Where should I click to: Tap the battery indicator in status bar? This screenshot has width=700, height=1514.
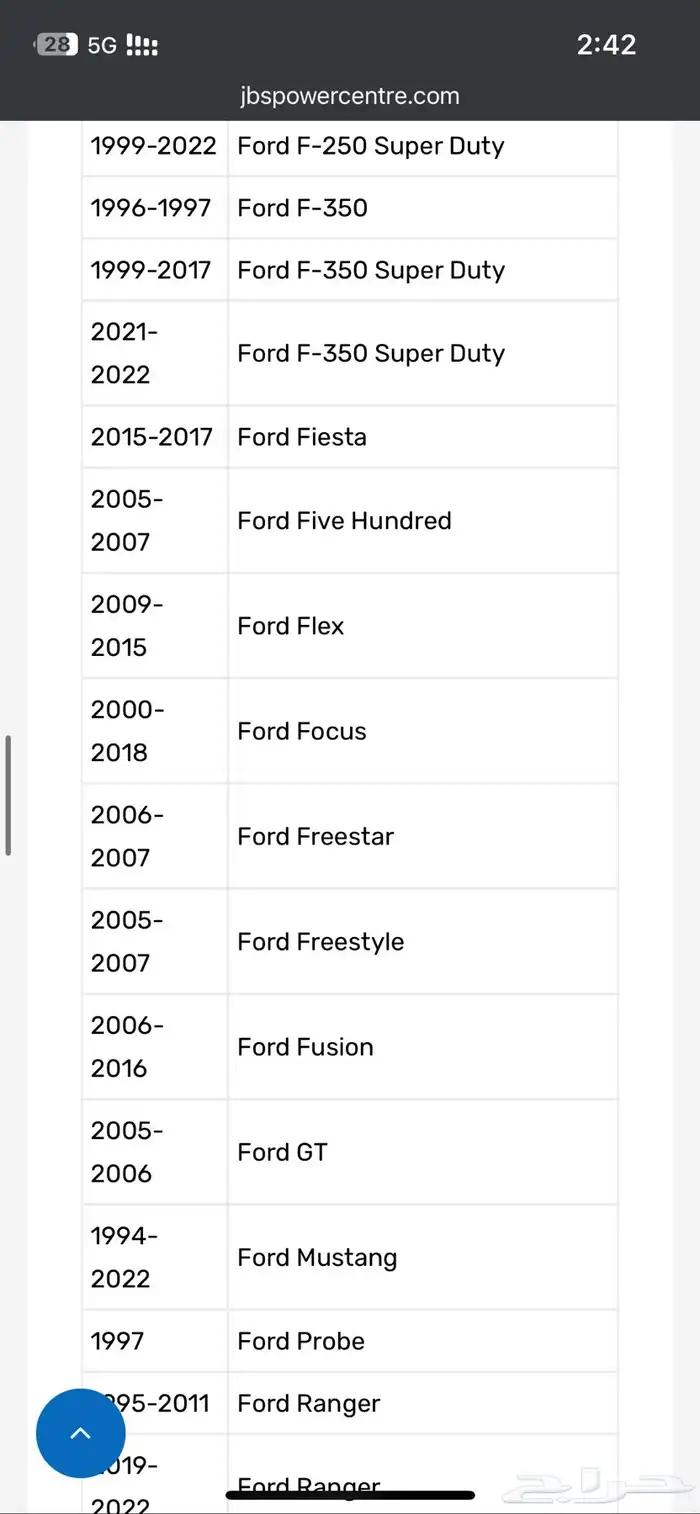56,44
